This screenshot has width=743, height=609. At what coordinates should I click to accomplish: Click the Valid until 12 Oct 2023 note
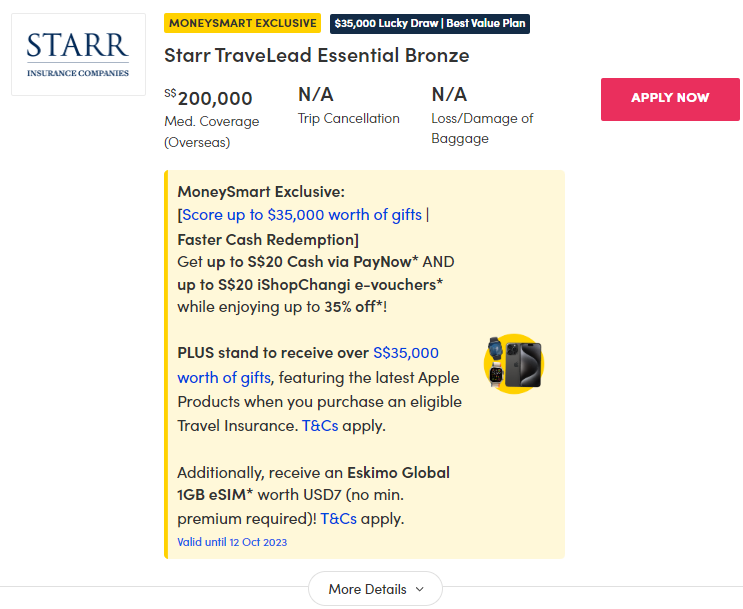click(232, 542)
